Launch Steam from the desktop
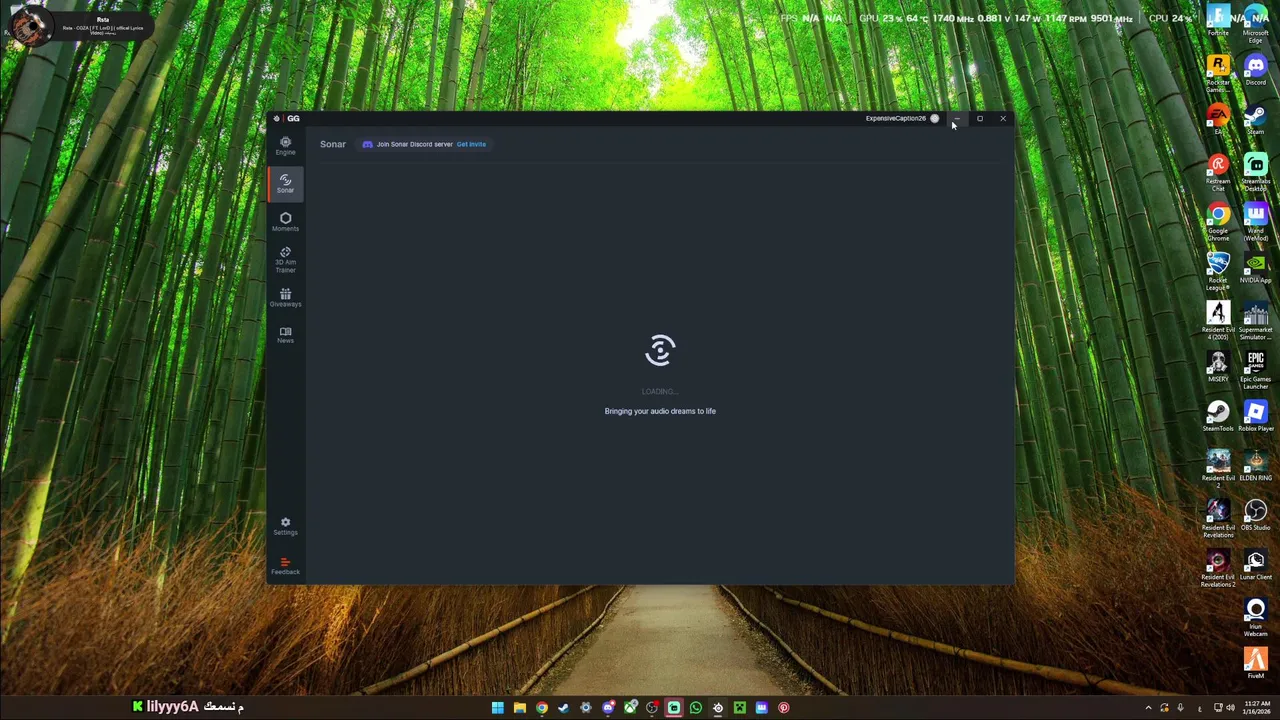This screenshot has height=720, width=1280. point(1255,119)
